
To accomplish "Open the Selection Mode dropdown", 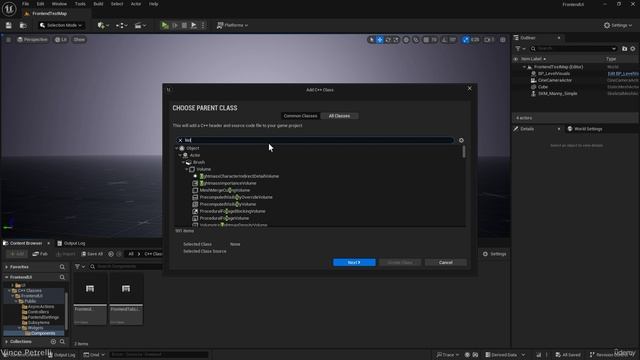I will coord(61,25).
